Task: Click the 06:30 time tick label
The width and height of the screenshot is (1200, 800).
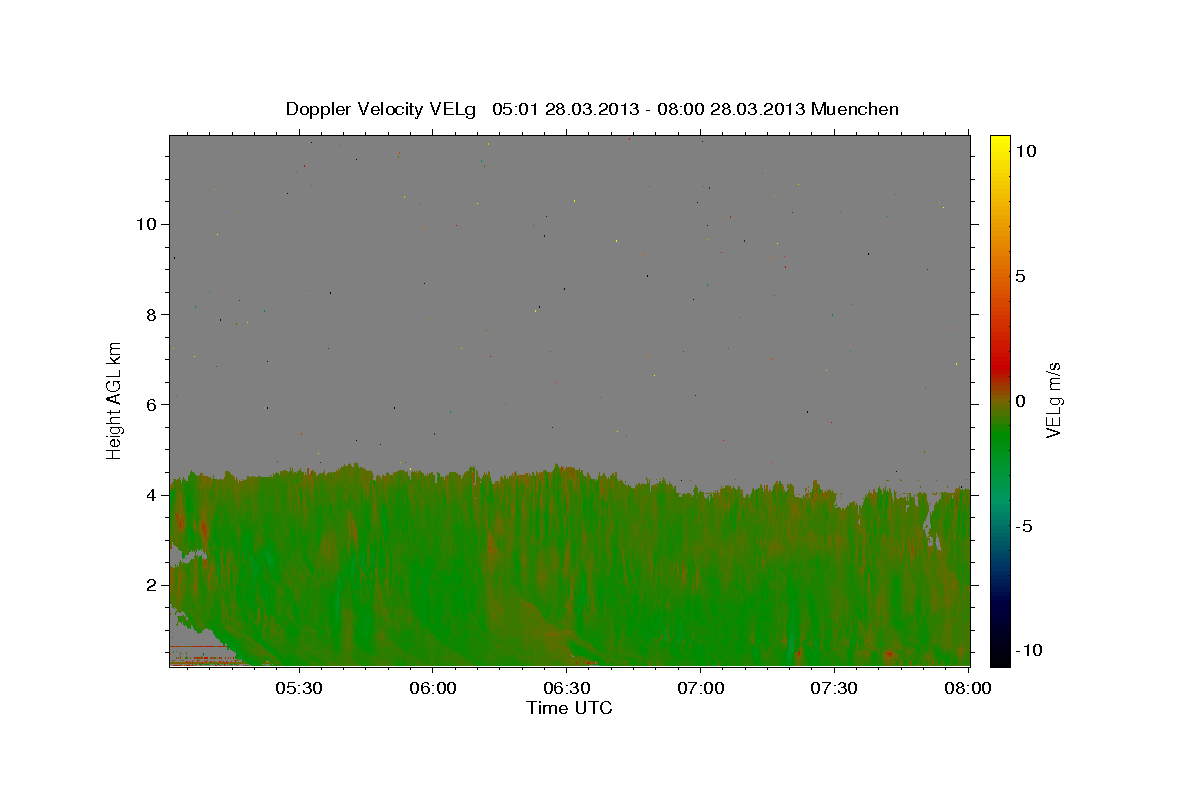Action: (x=567, y=688)
